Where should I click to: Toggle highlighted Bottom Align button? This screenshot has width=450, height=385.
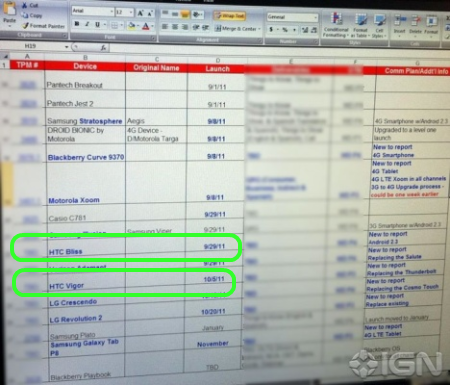tap(185, 14)
